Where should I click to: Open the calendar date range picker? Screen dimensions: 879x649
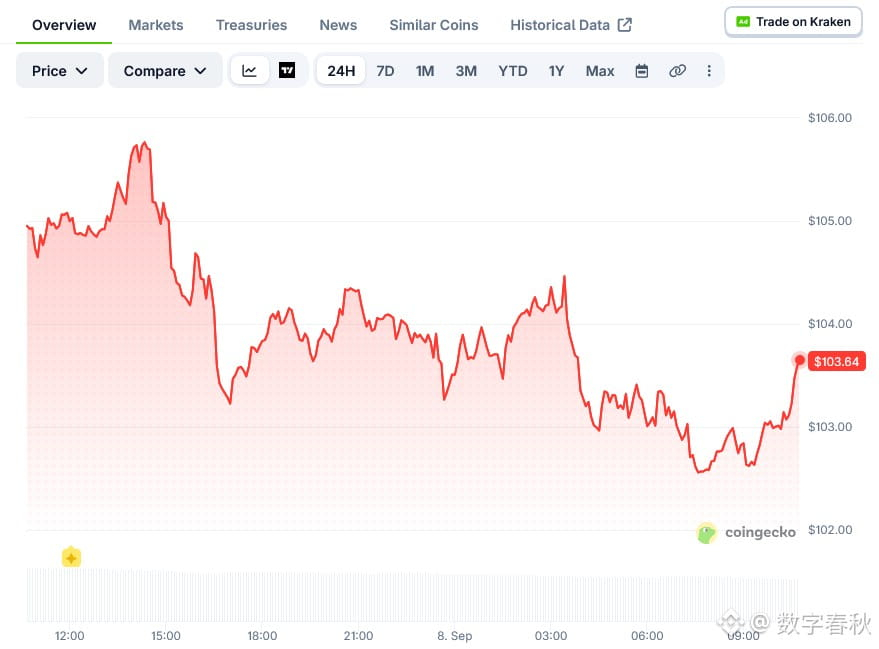tap(642, 71)
